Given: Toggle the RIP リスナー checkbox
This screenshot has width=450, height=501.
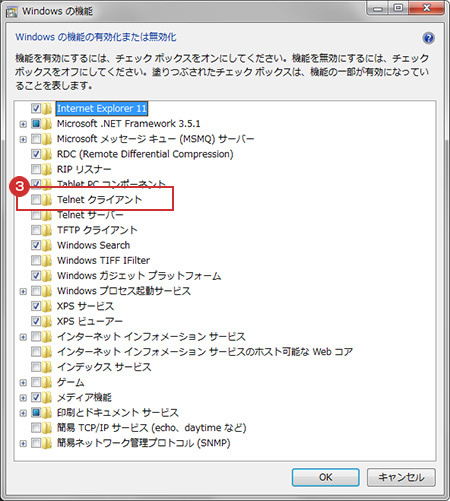Looking at the screenshot, I should point(36,169).
